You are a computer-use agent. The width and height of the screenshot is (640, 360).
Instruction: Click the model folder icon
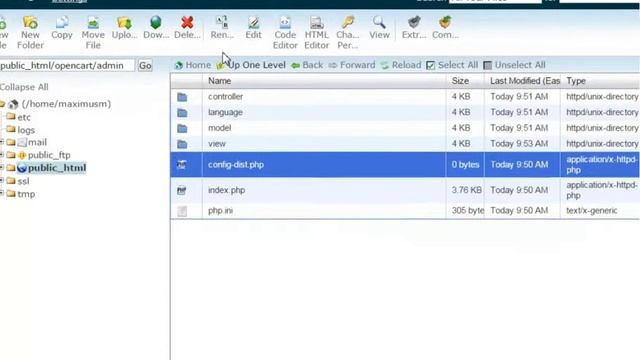point(182,129)
